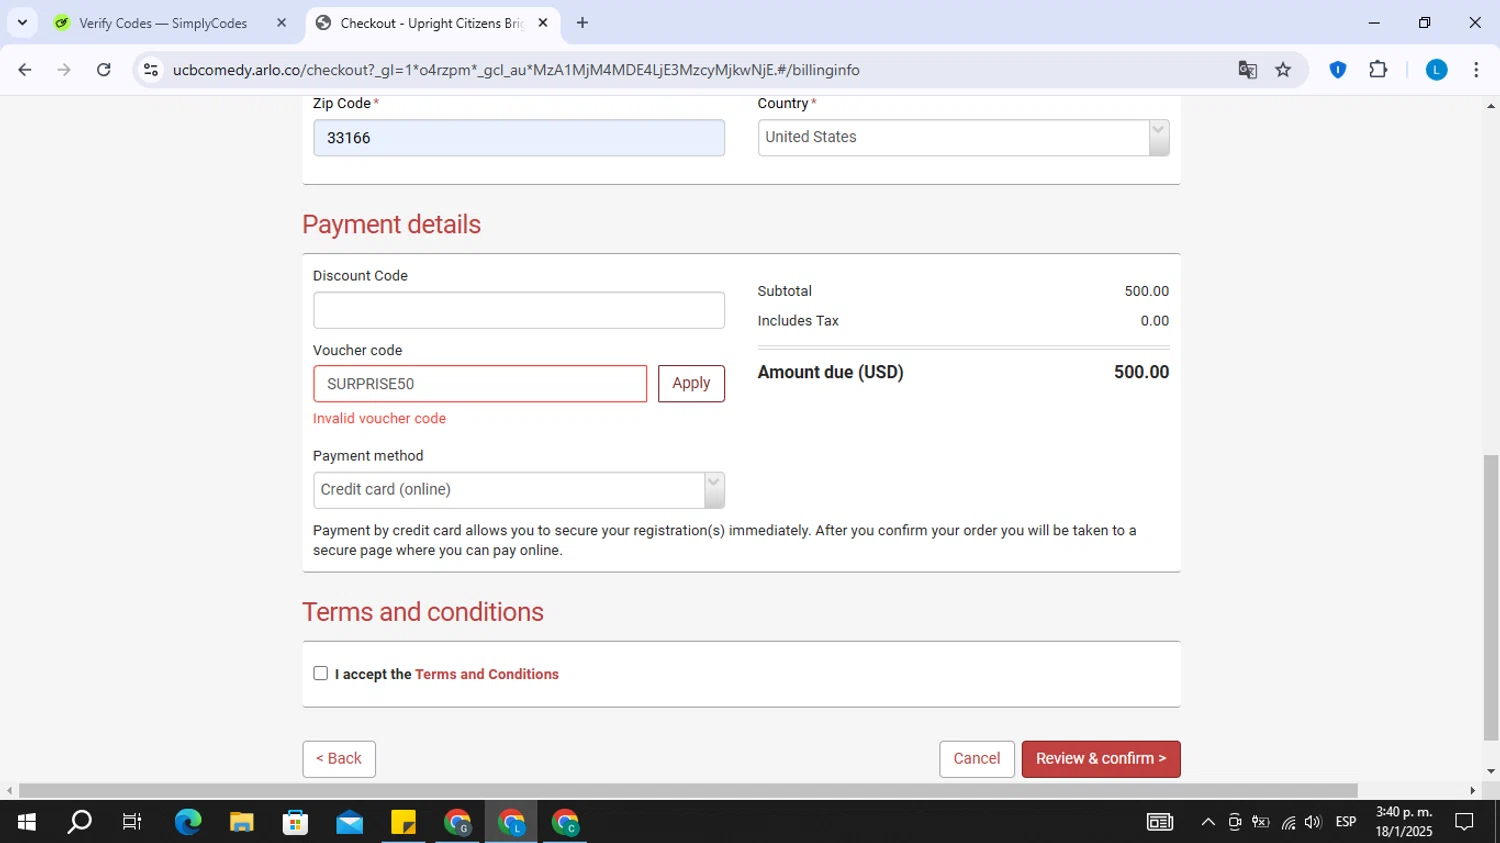Click the Subtotal label
Viewport: 1500px width, 843px height.
point(785,291)
